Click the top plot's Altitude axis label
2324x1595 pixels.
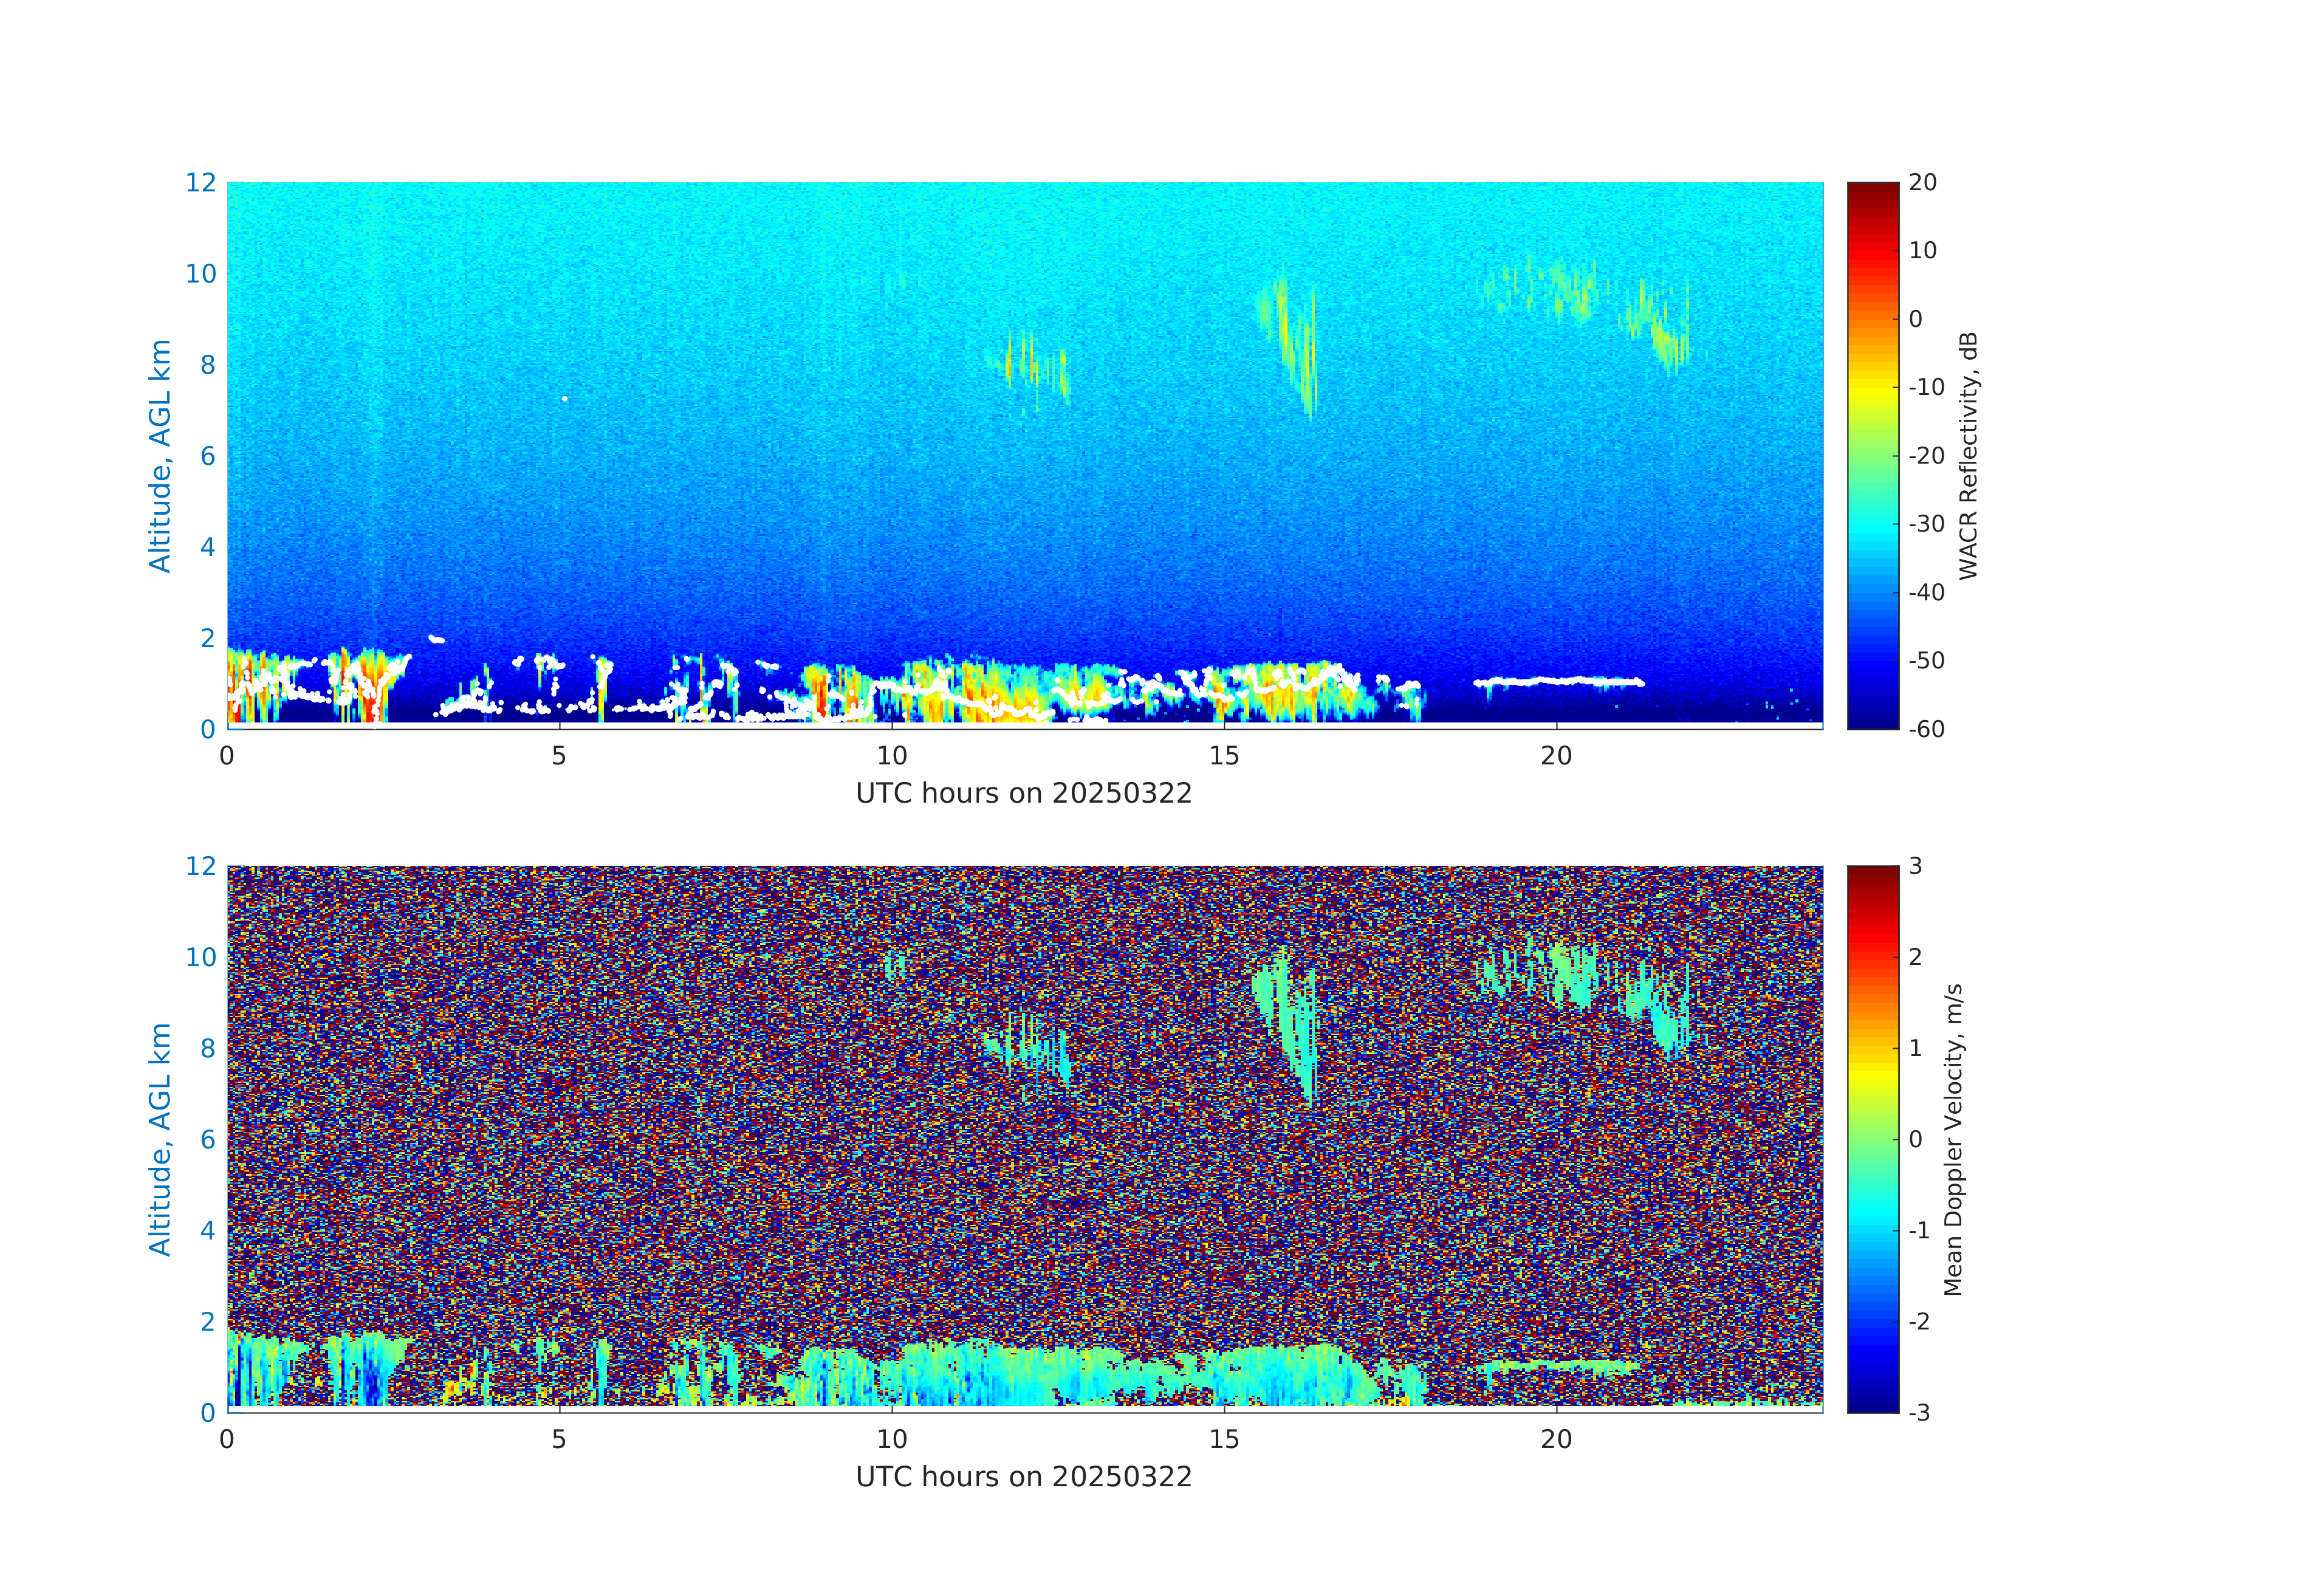(x=160, y=455)
